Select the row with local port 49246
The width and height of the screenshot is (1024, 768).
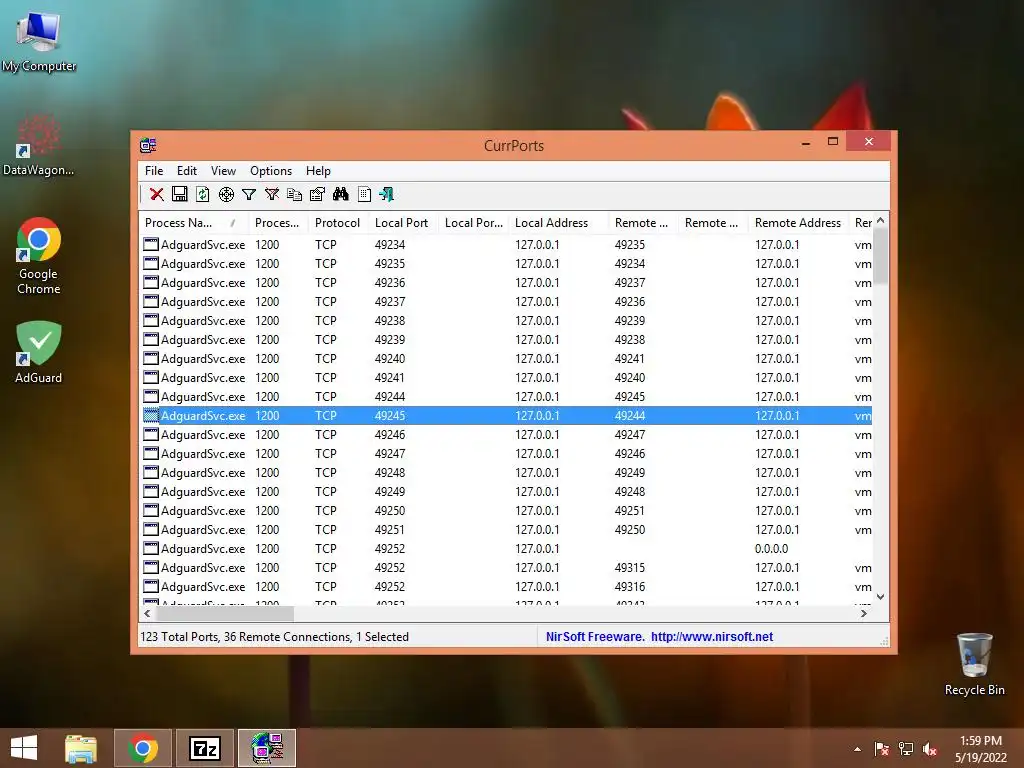(x=507, y=434)
